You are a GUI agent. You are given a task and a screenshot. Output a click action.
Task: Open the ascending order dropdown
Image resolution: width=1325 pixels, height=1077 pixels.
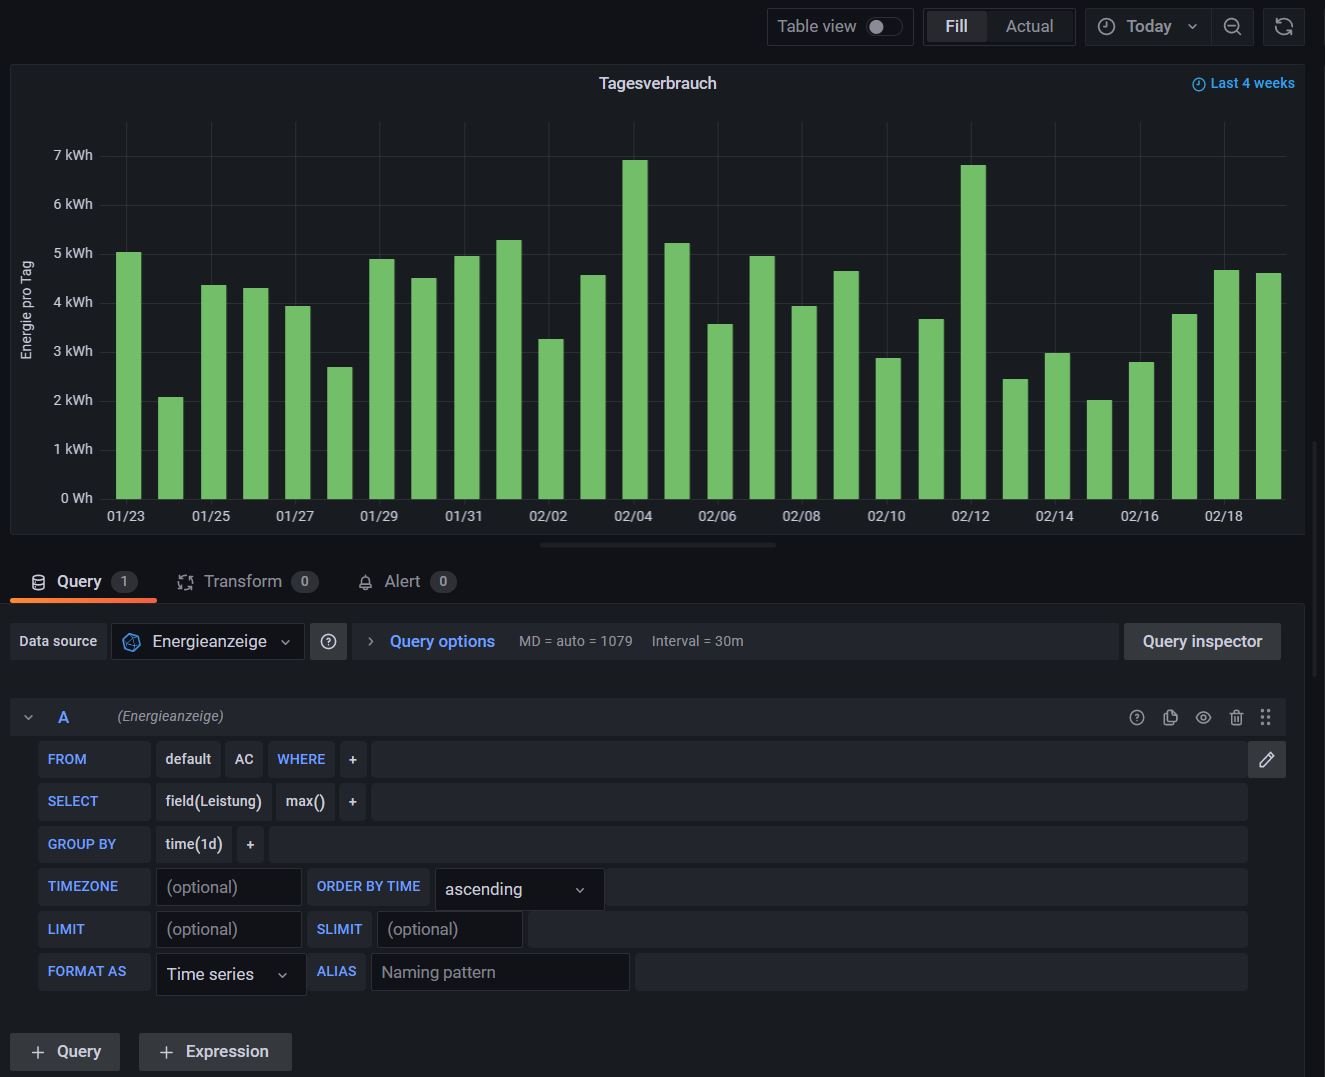(518, 889)
